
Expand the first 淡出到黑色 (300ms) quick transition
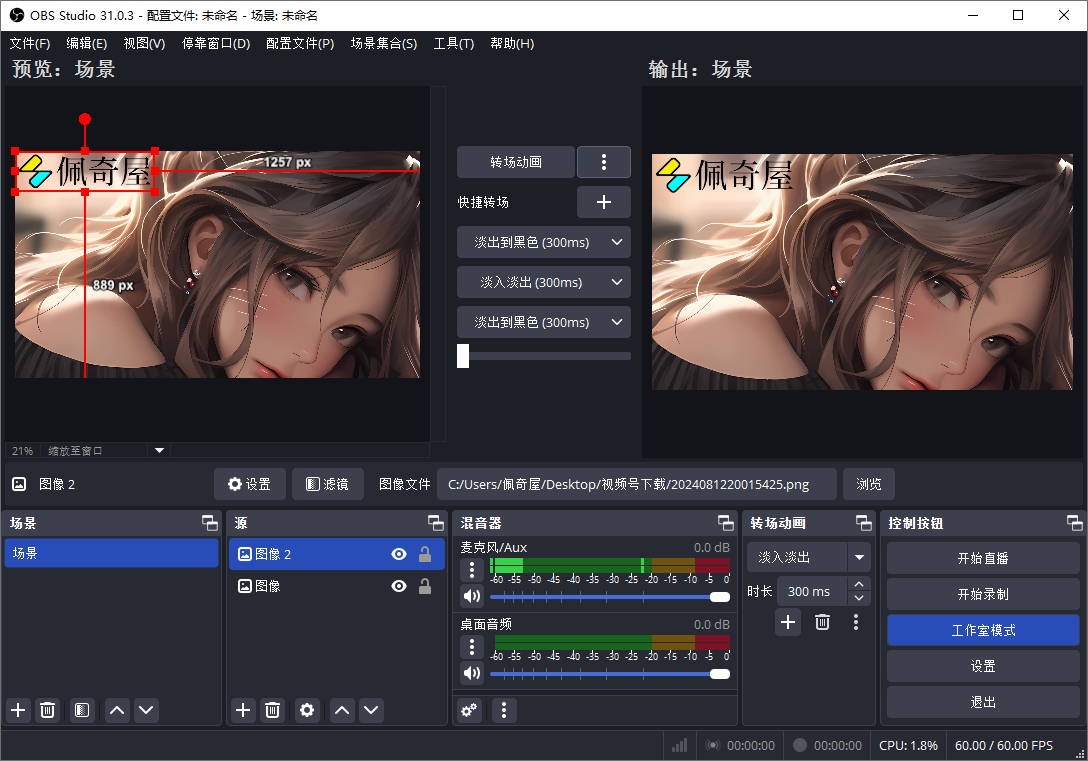[x=543, y=242]
